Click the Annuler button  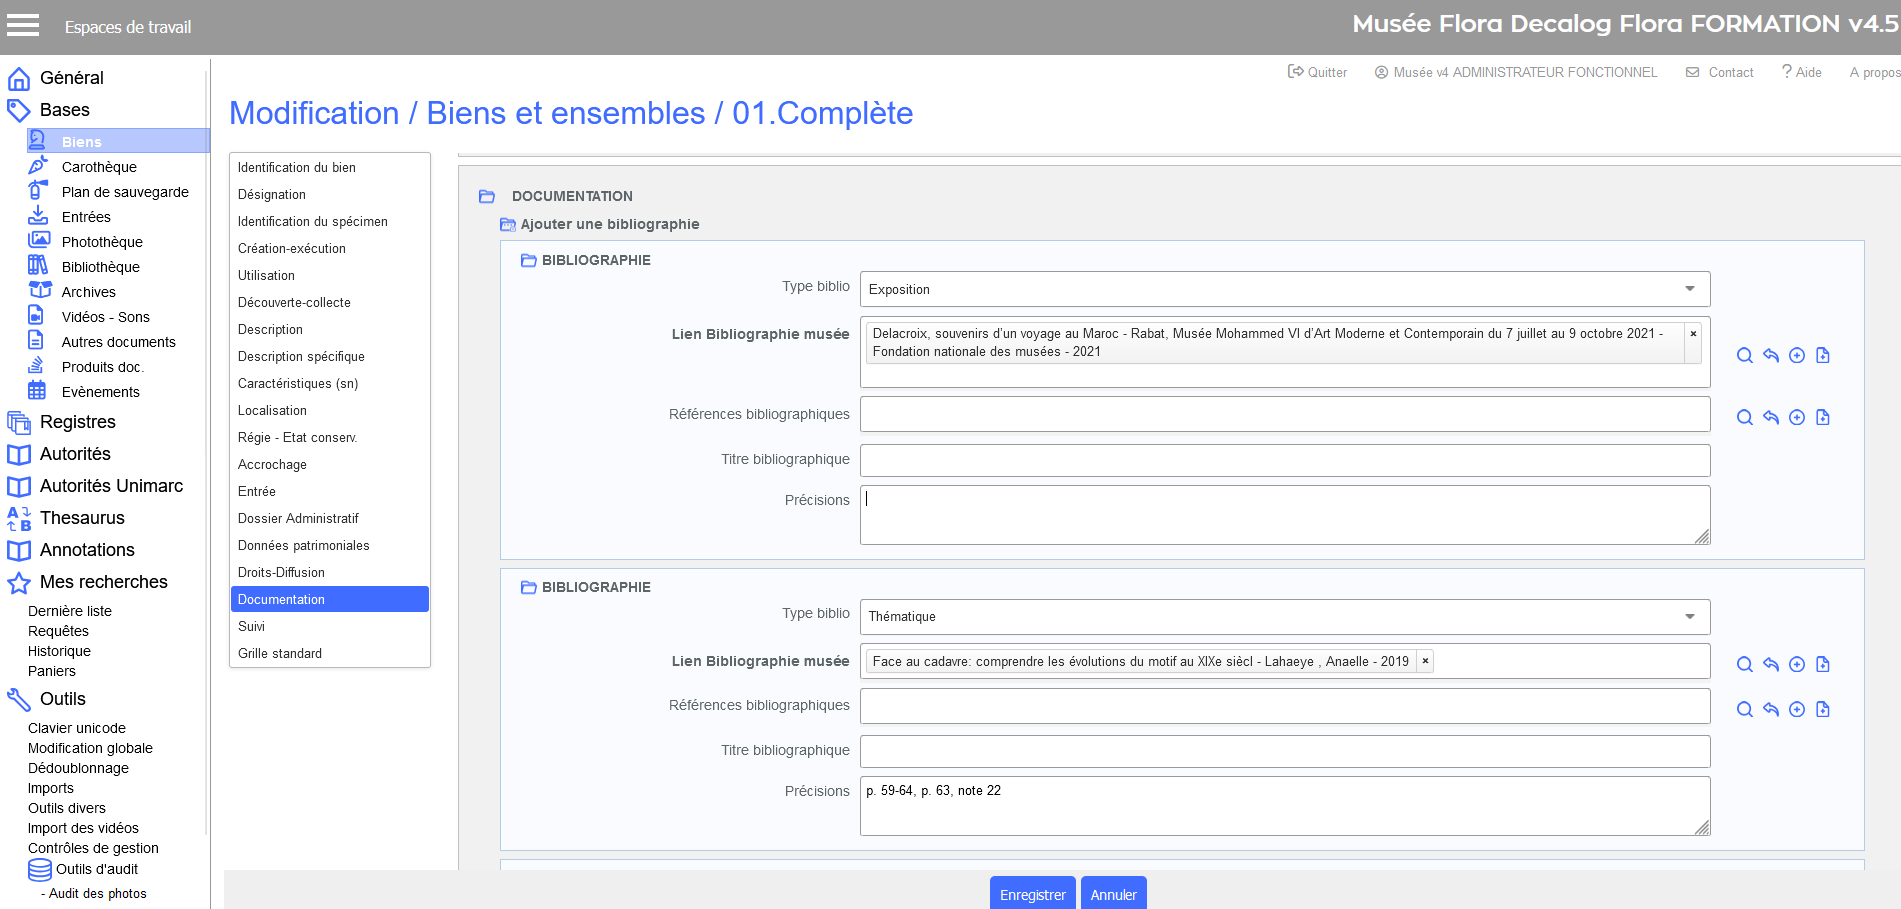click(x=1113, y=894)
